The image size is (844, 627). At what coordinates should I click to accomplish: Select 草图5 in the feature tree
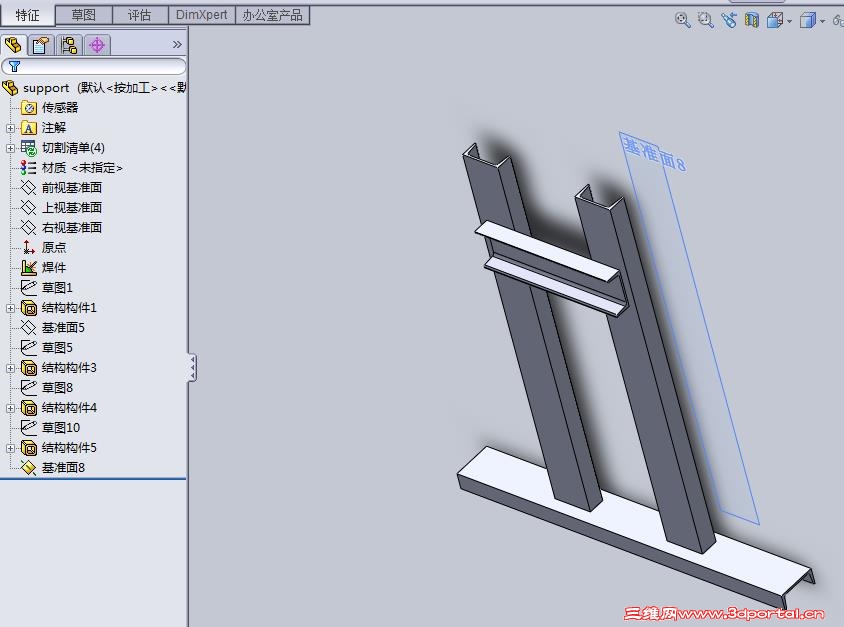[57, 348]
